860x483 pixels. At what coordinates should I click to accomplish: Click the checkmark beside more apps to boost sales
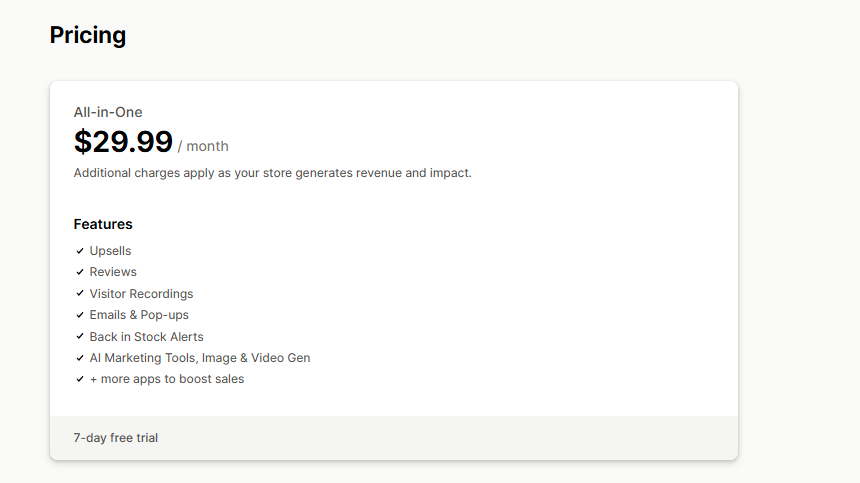79,379
